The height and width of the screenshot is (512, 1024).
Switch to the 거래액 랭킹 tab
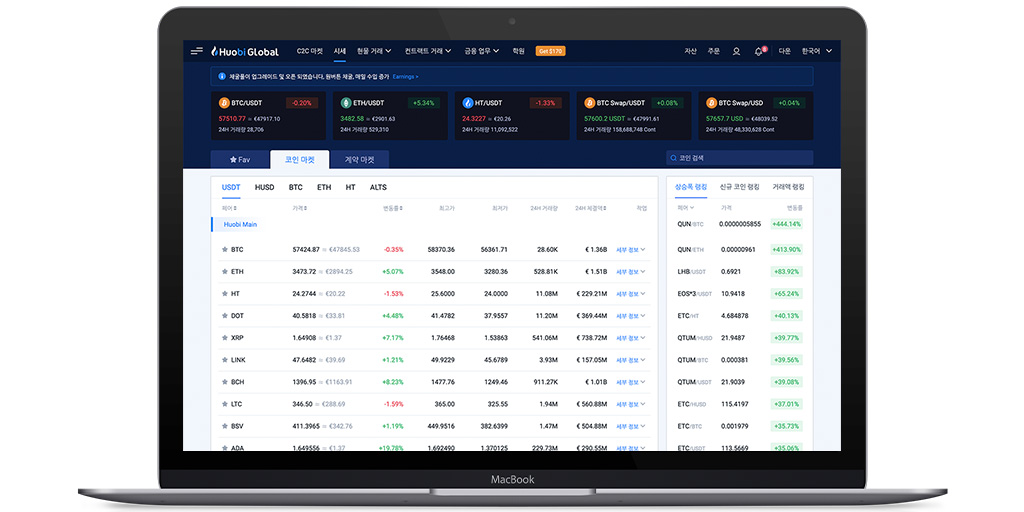pyautogui.click(x=788, y=187)
